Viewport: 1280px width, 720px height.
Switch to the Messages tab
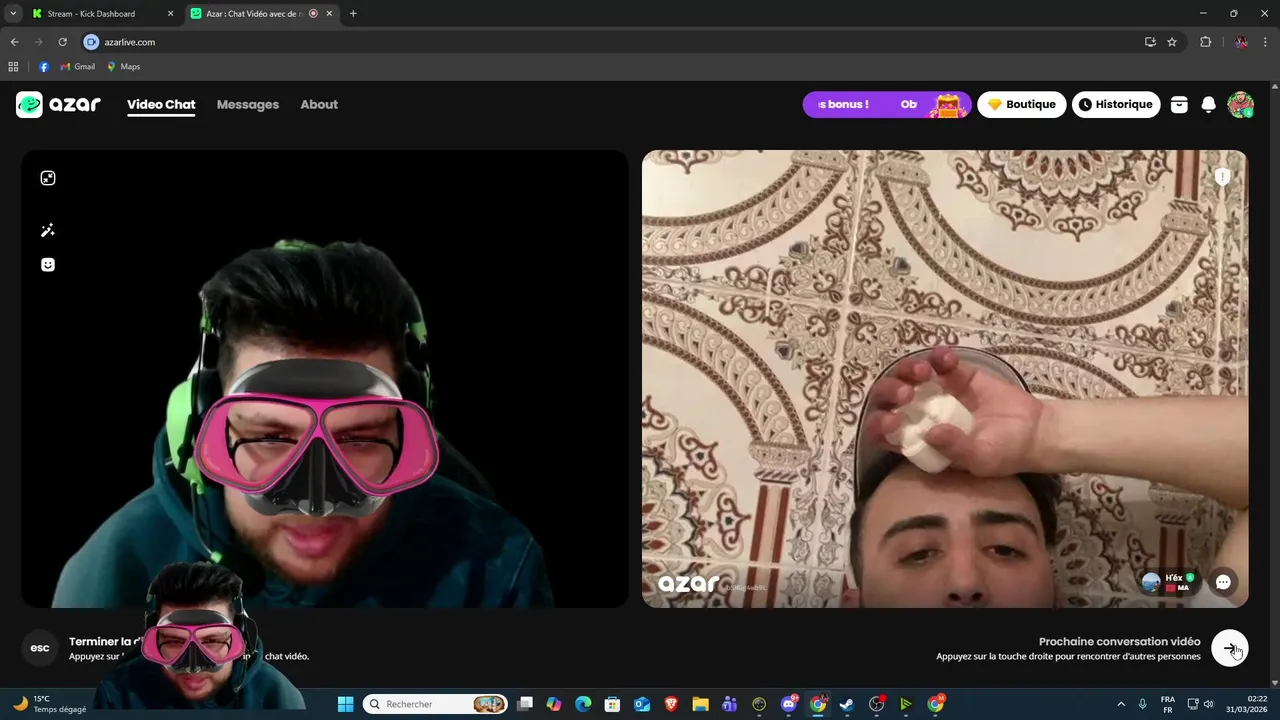click(248, 104)
